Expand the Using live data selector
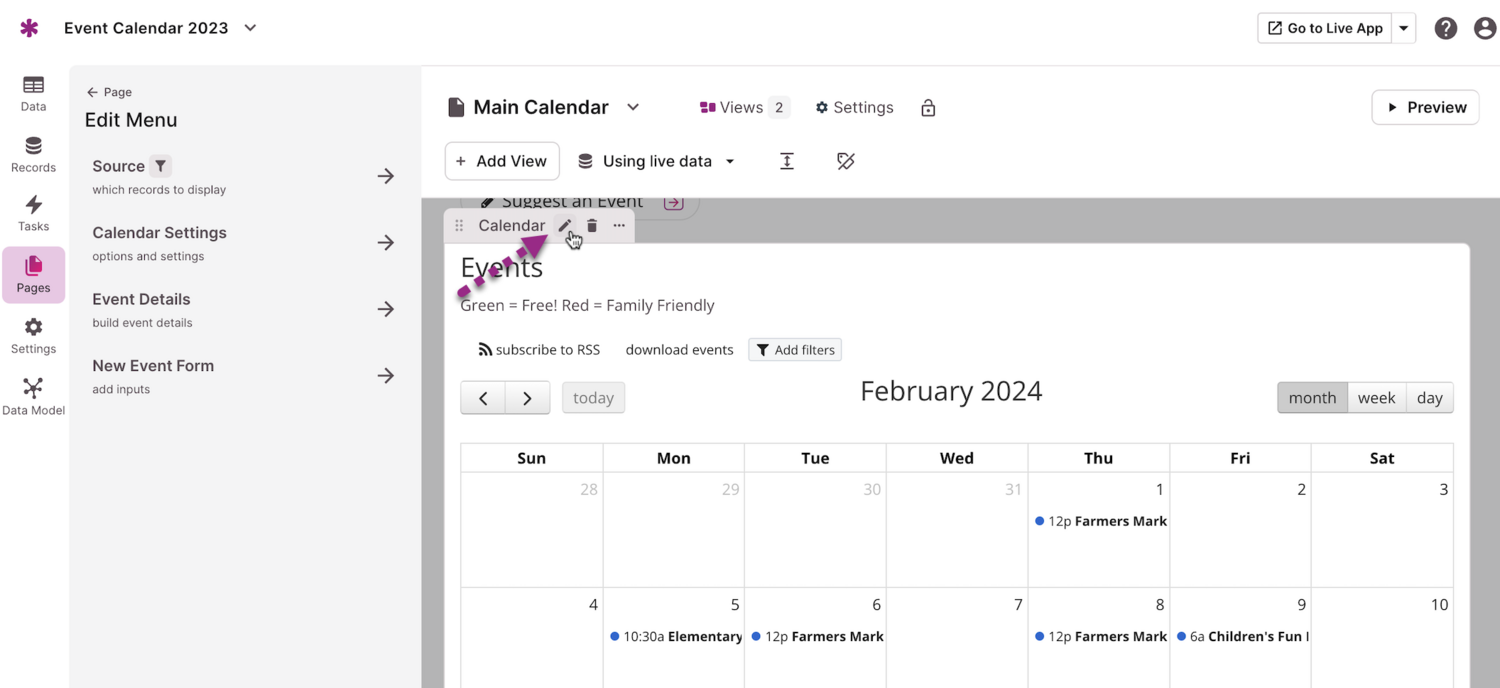Screen dimensions: 1500x688 (x=731, y=160)
